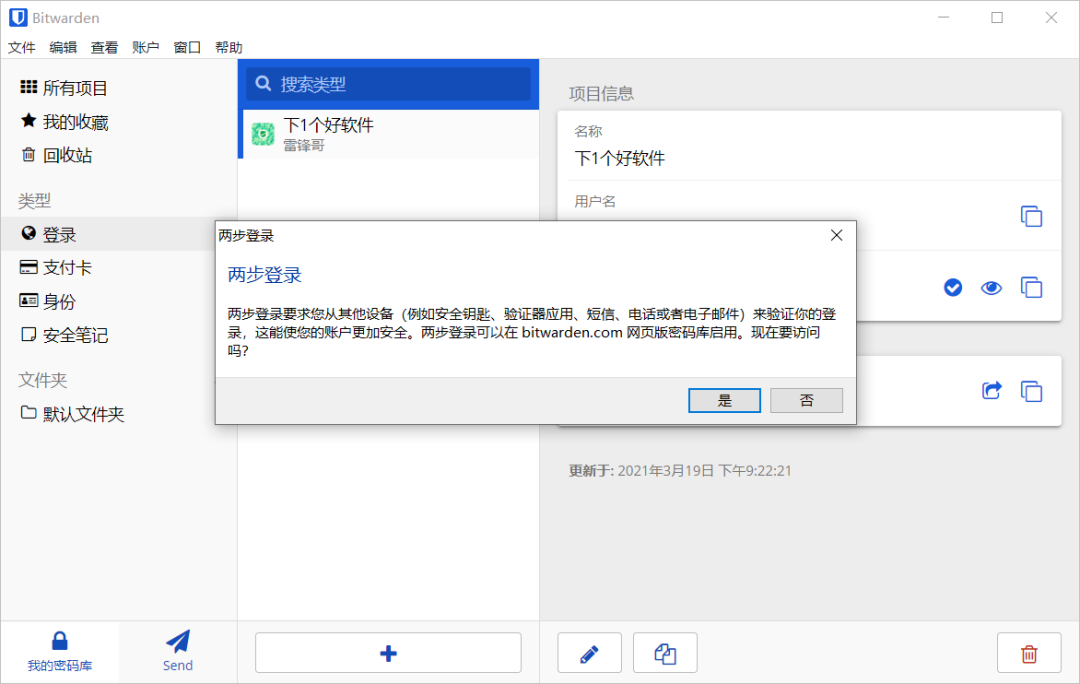Maximize the Bitwarden window
This screenshot has width=1080, height=684.
tap(997, 17)
